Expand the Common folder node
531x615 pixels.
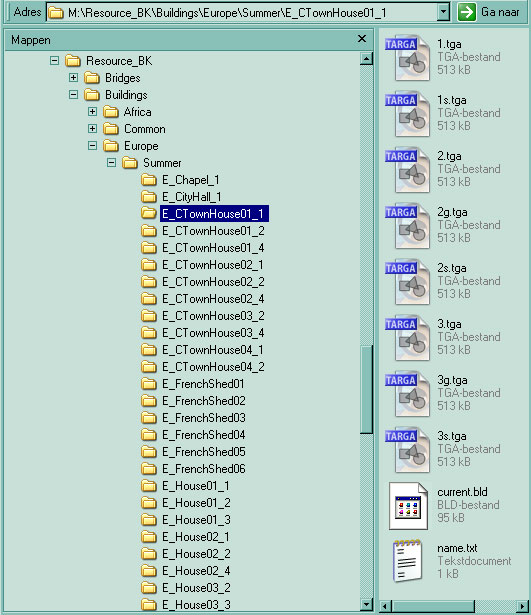[93, 129]
